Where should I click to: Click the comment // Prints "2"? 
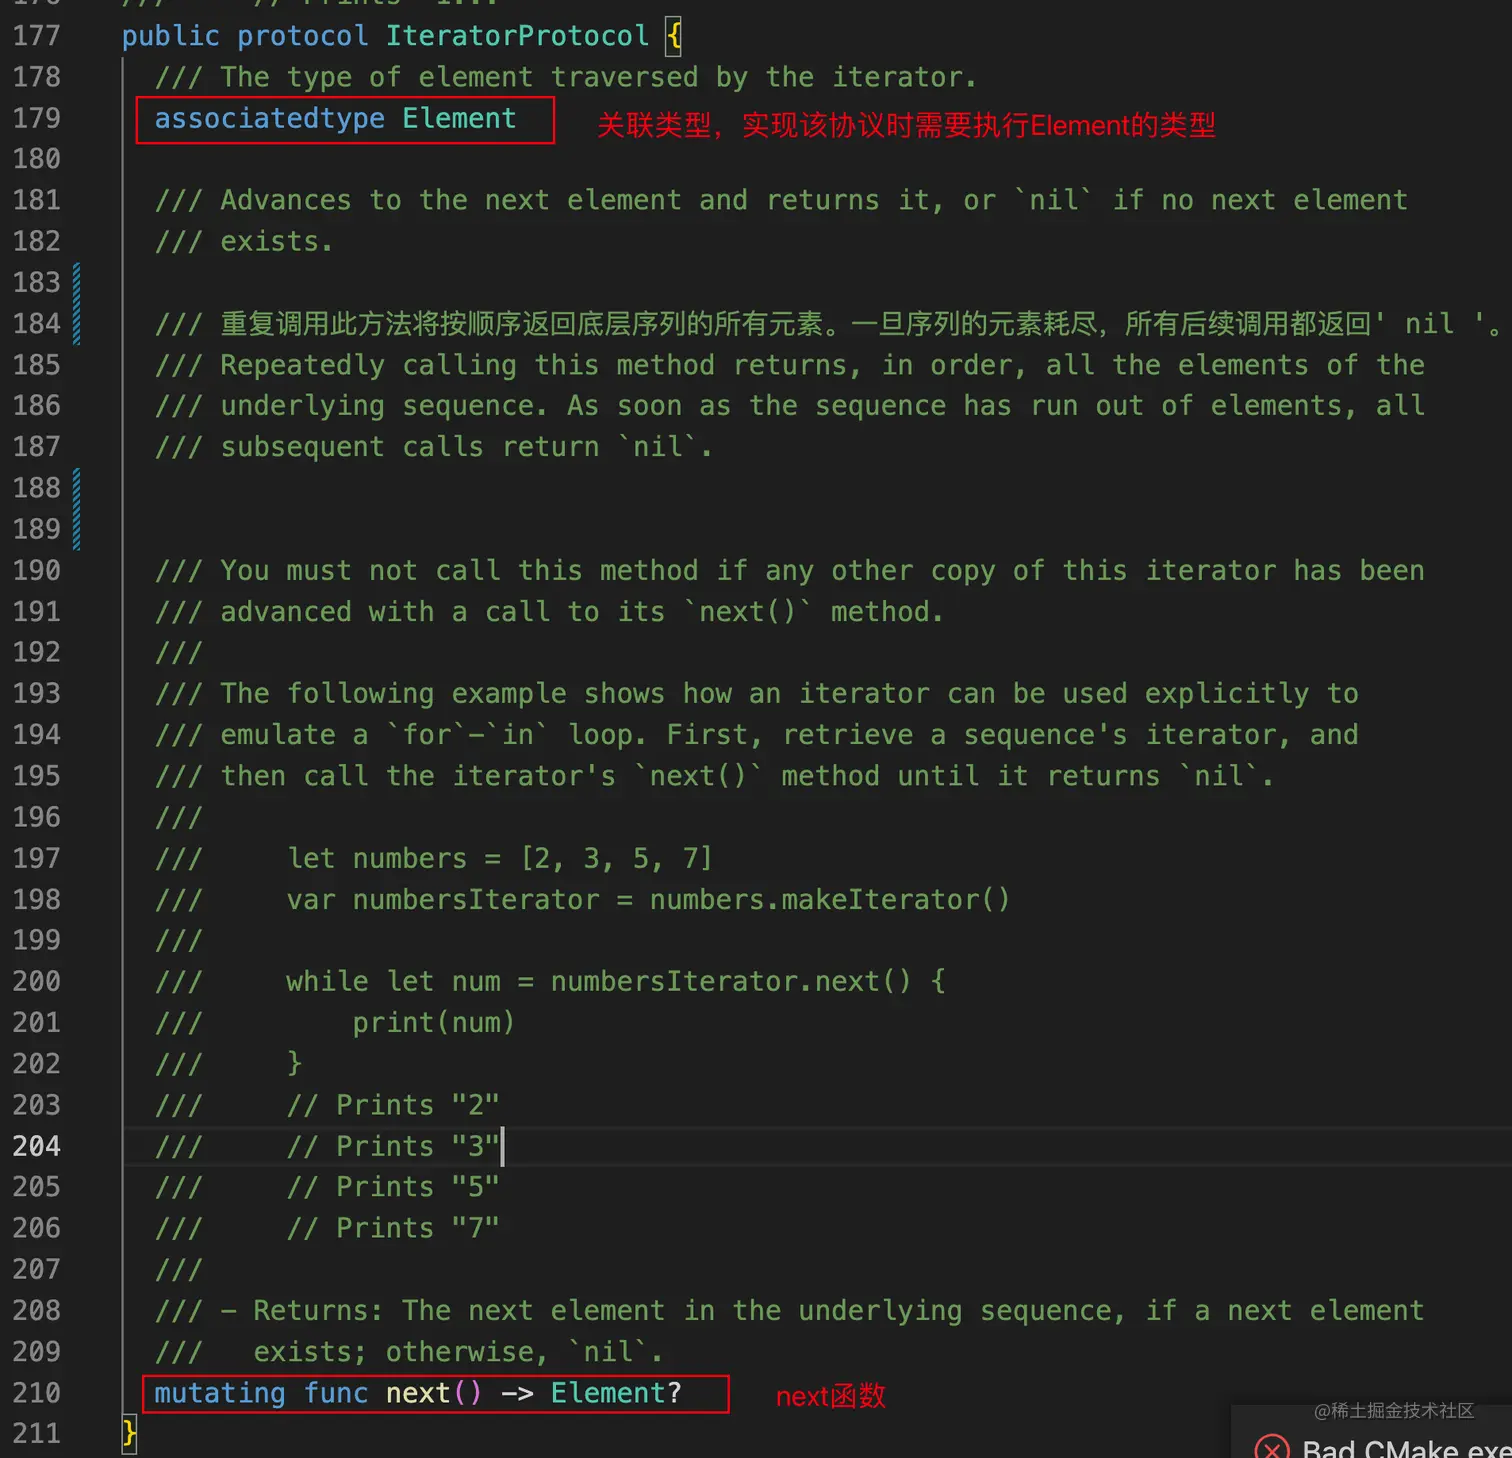[393, 1105]
